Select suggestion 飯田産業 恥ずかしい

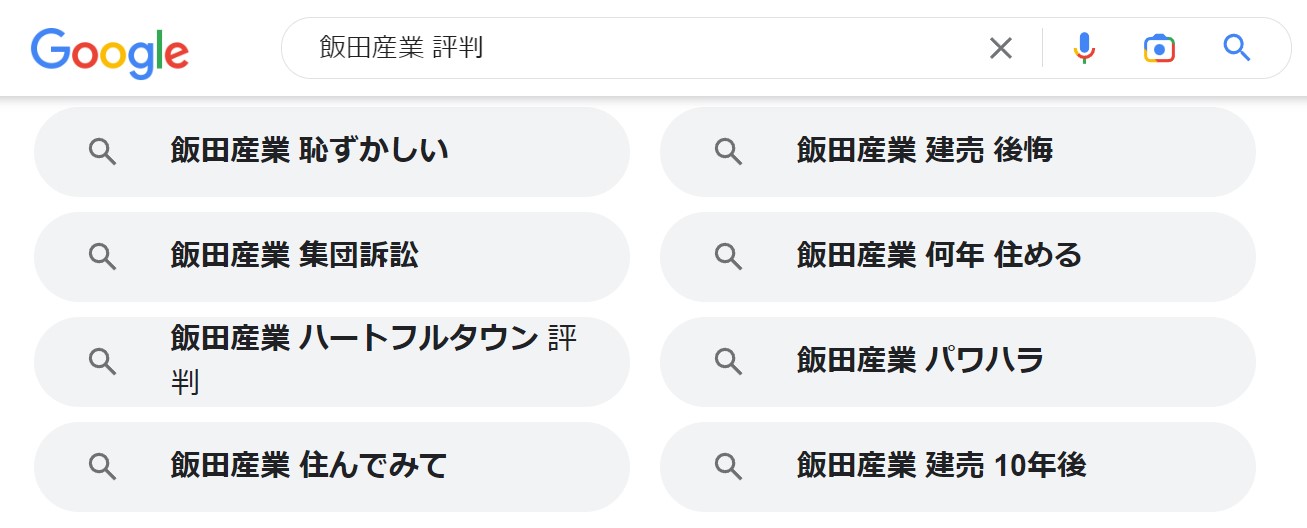[x=332, y=152]
